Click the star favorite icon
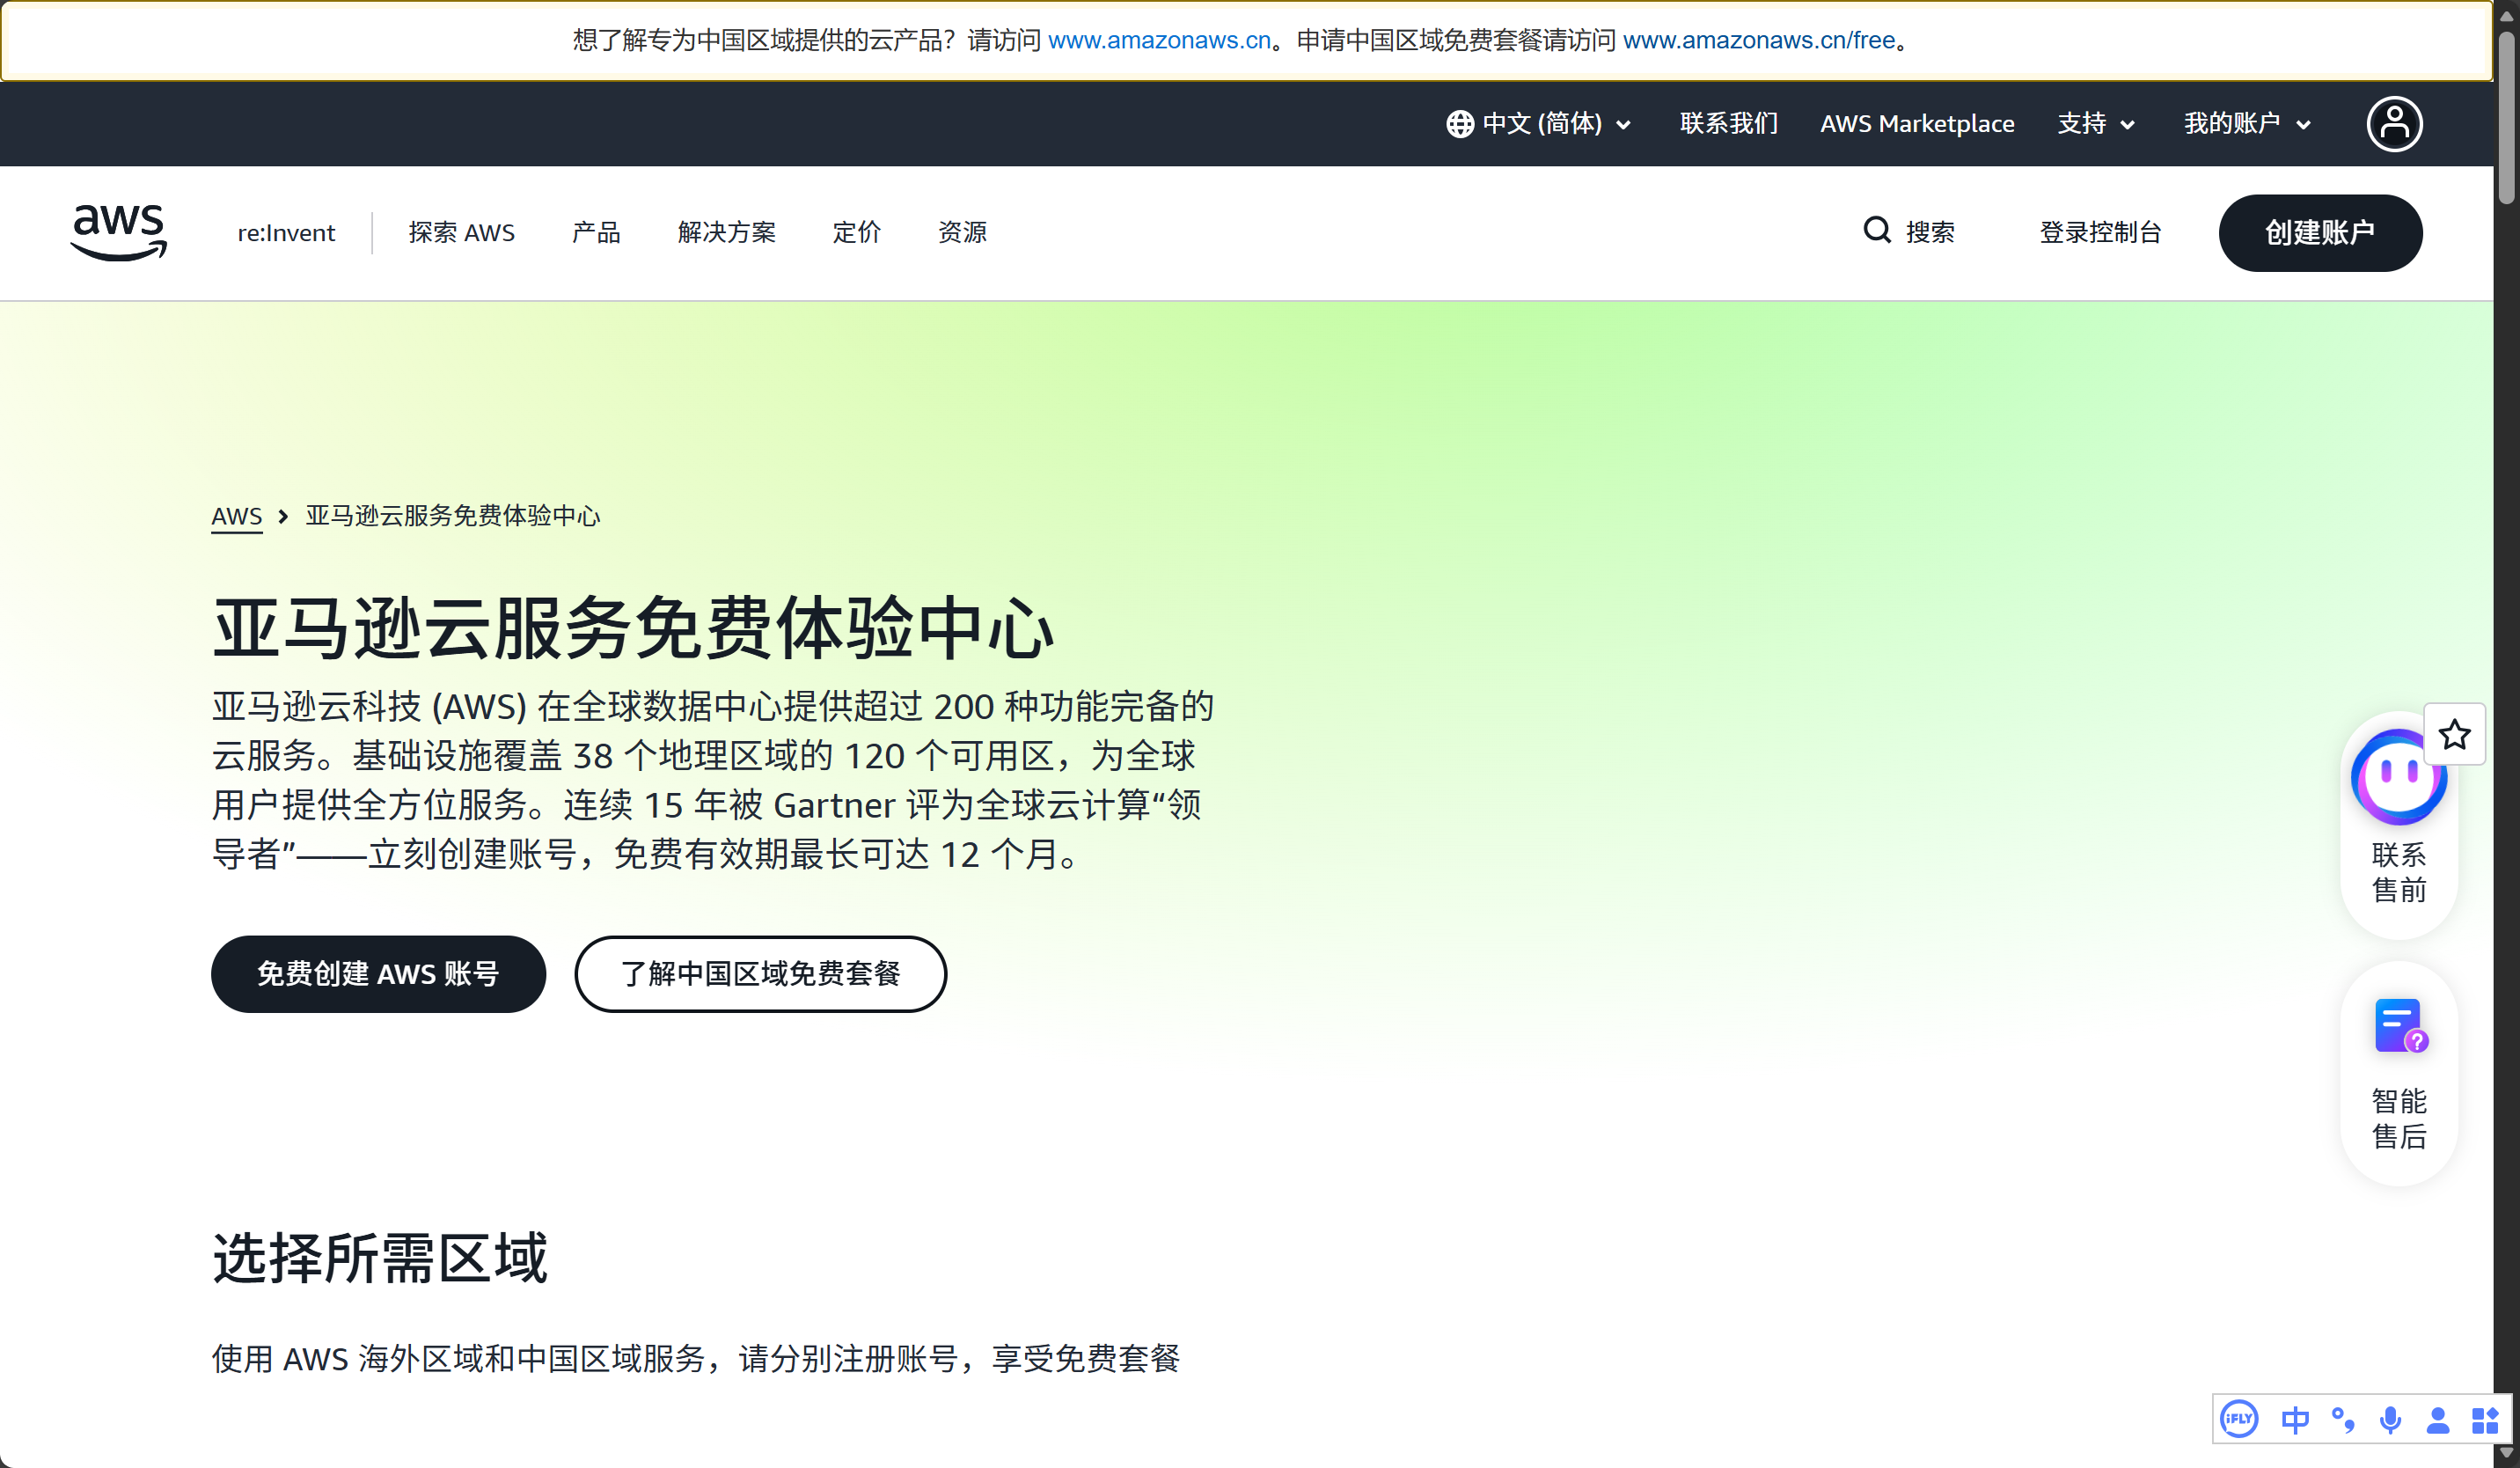2520x1468 pixels. pyautogui.click(x=2454, y=735)
